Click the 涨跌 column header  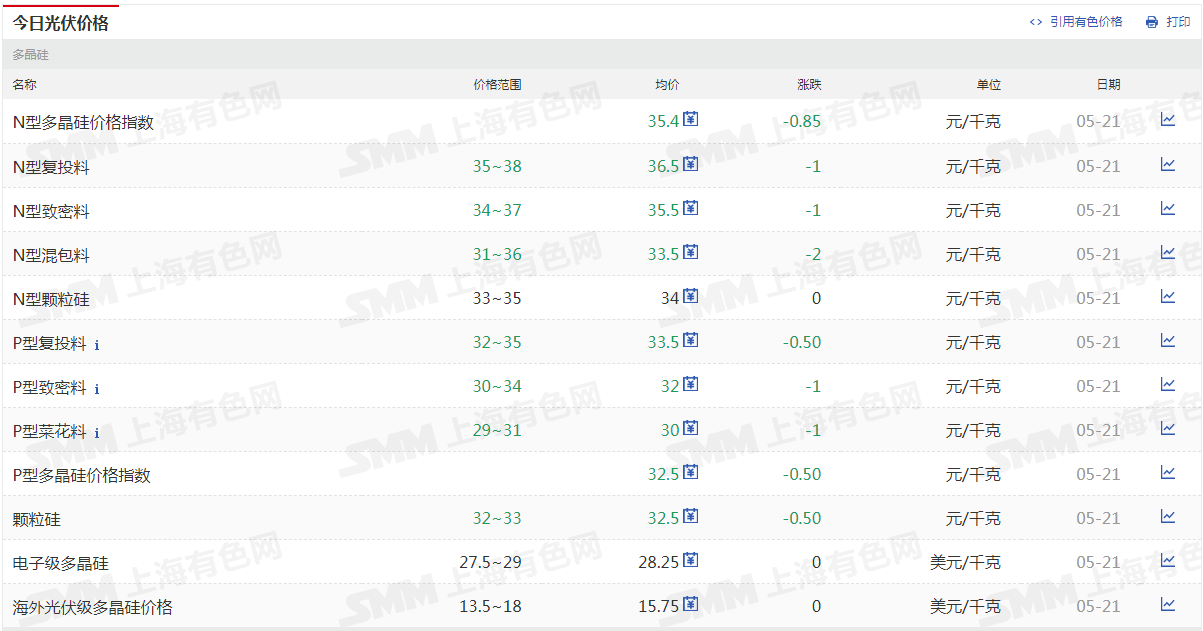click(809, 85)
